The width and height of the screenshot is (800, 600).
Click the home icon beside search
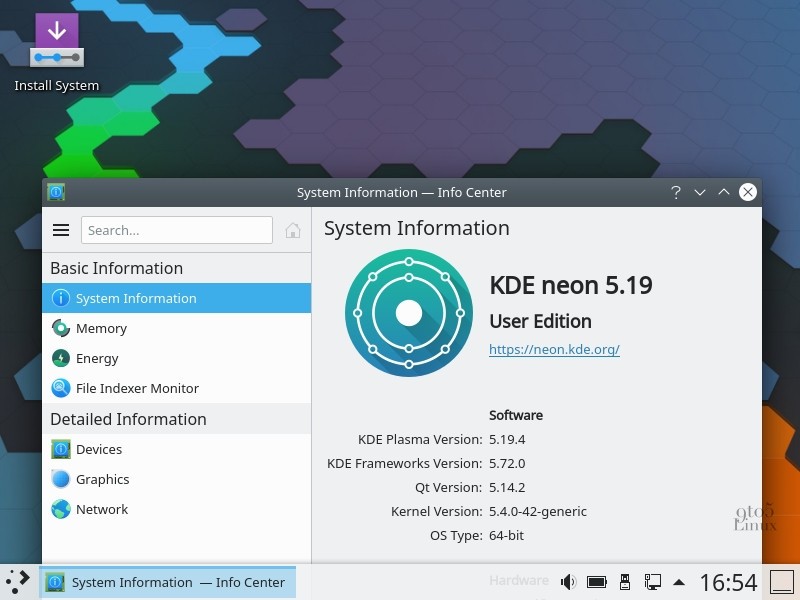tap(292, 231)
